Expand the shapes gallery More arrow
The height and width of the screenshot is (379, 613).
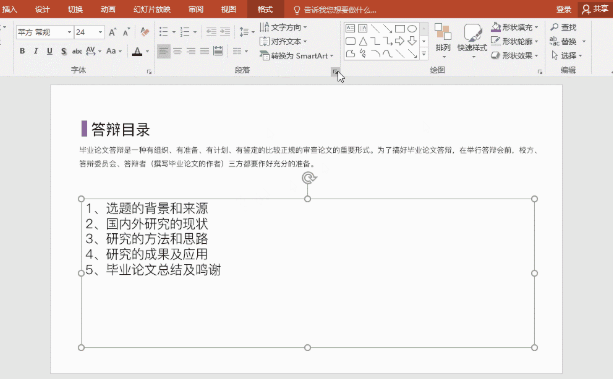coord(424,54)
